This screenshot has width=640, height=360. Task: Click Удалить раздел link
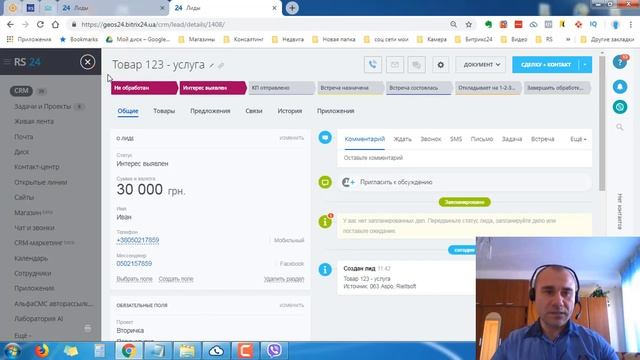point(284,279)
